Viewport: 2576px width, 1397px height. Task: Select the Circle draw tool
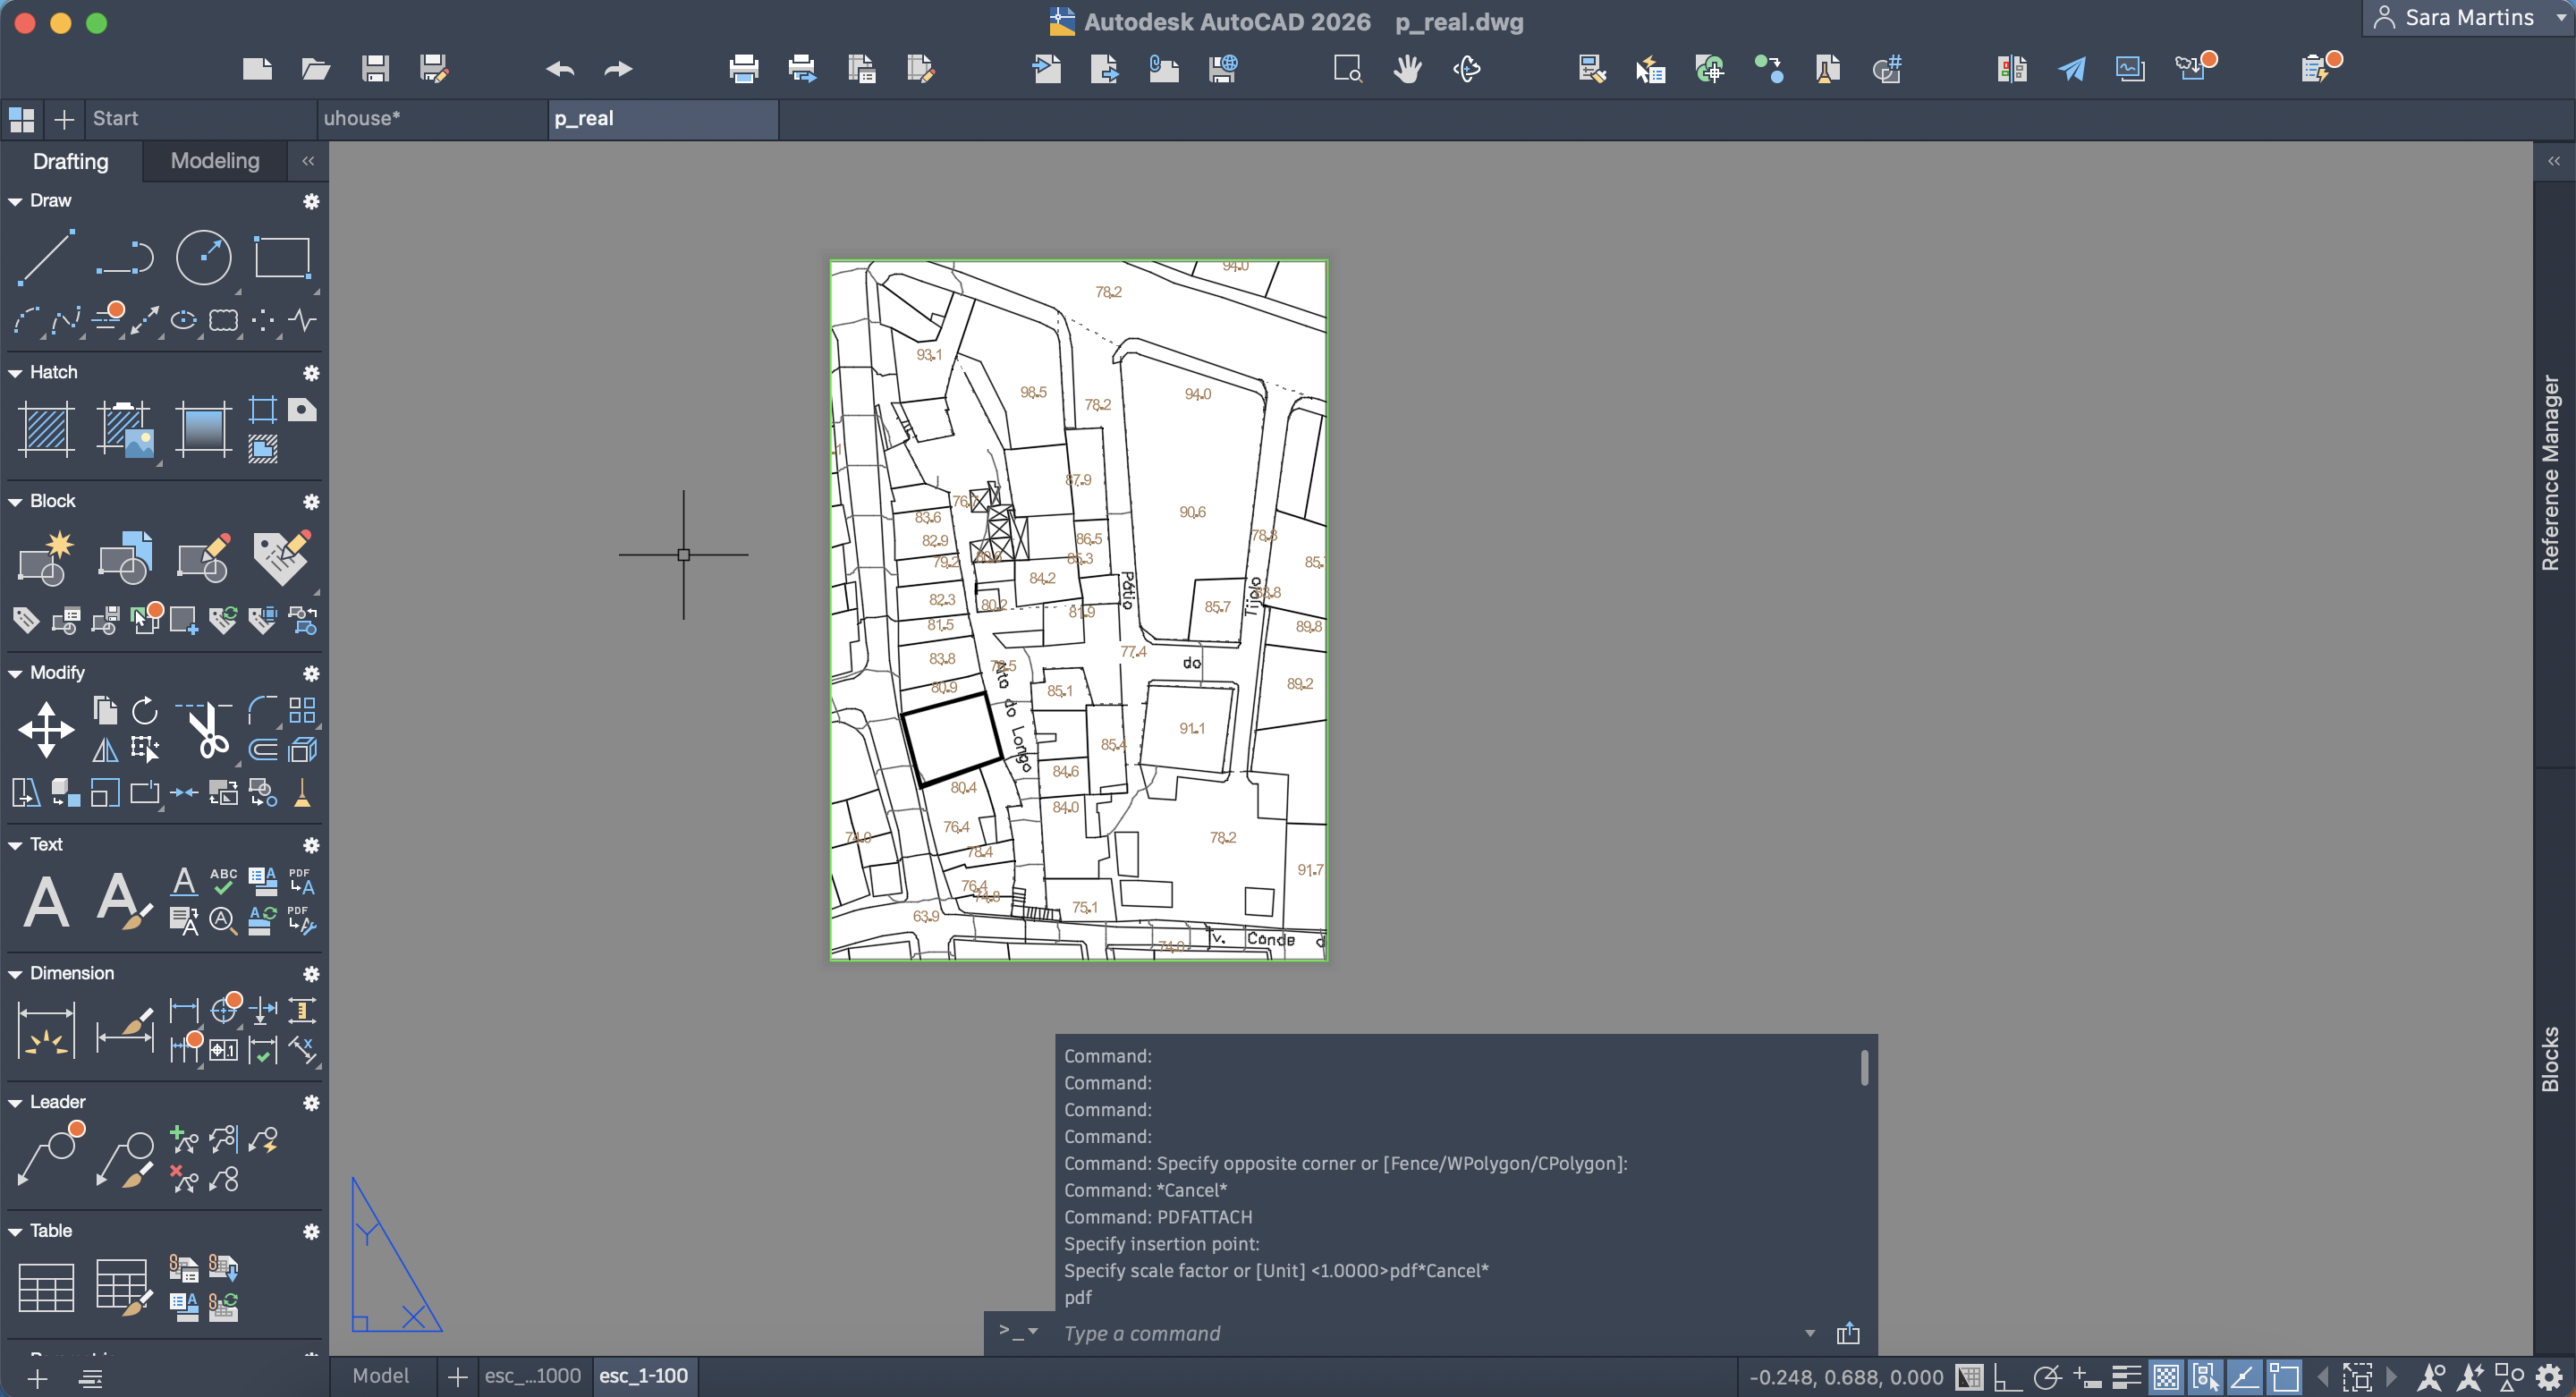click(203, 258)
